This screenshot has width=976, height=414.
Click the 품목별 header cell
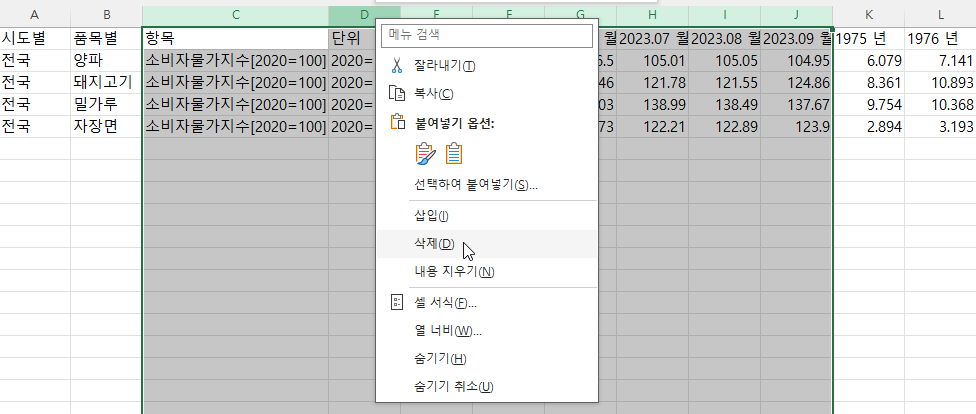(106, 39)
